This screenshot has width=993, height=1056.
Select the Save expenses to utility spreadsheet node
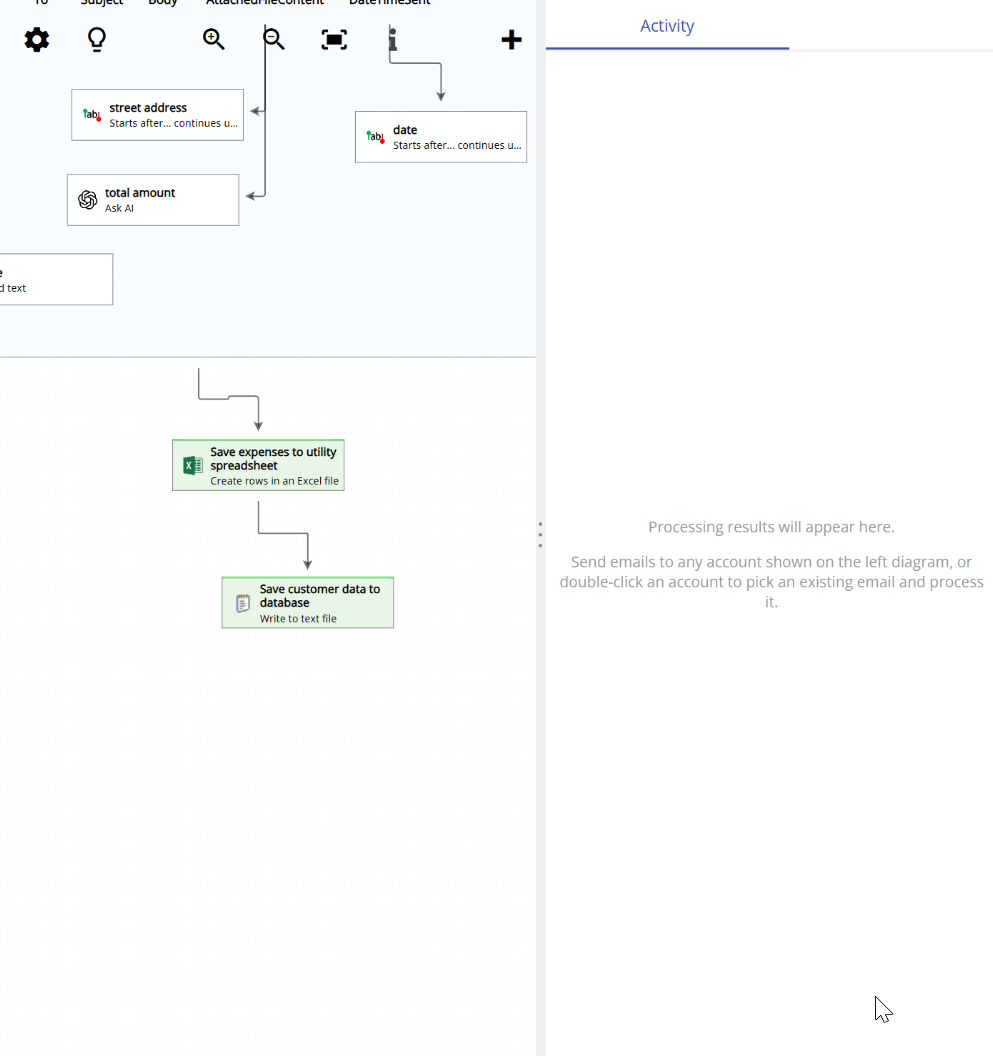258,464
